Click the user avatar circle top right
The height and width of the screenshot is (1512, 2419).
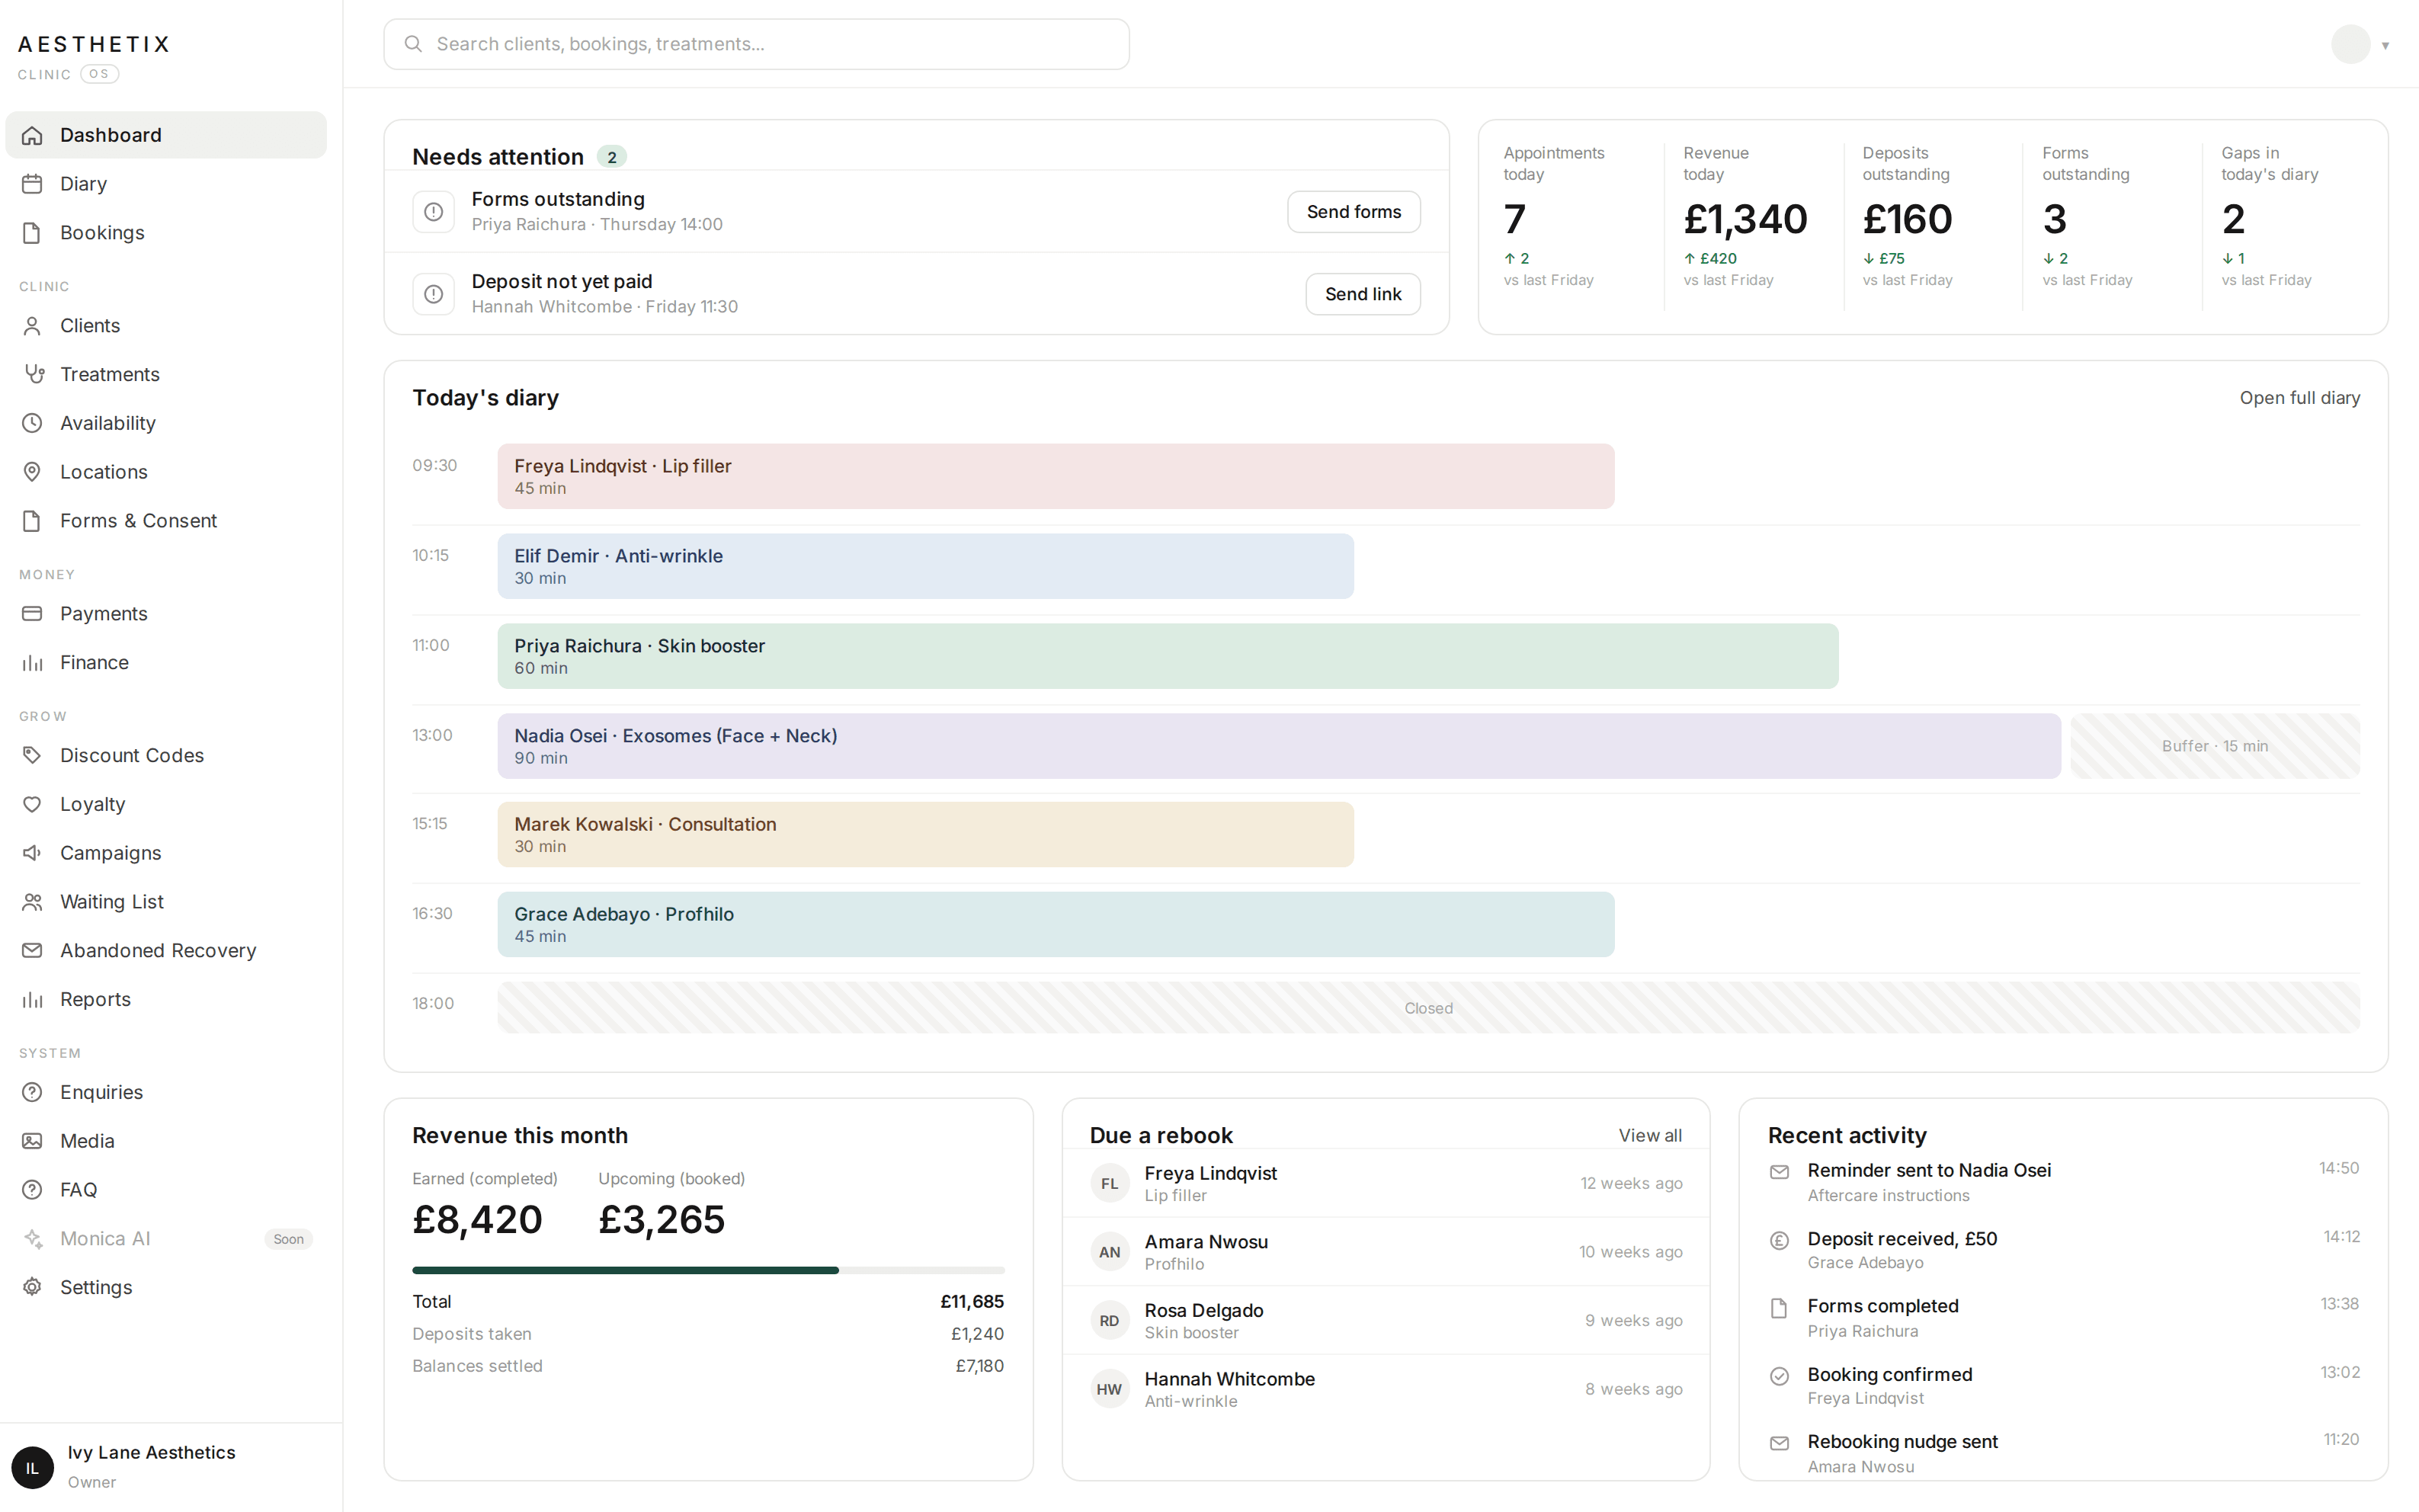[x=2350, y=45]
